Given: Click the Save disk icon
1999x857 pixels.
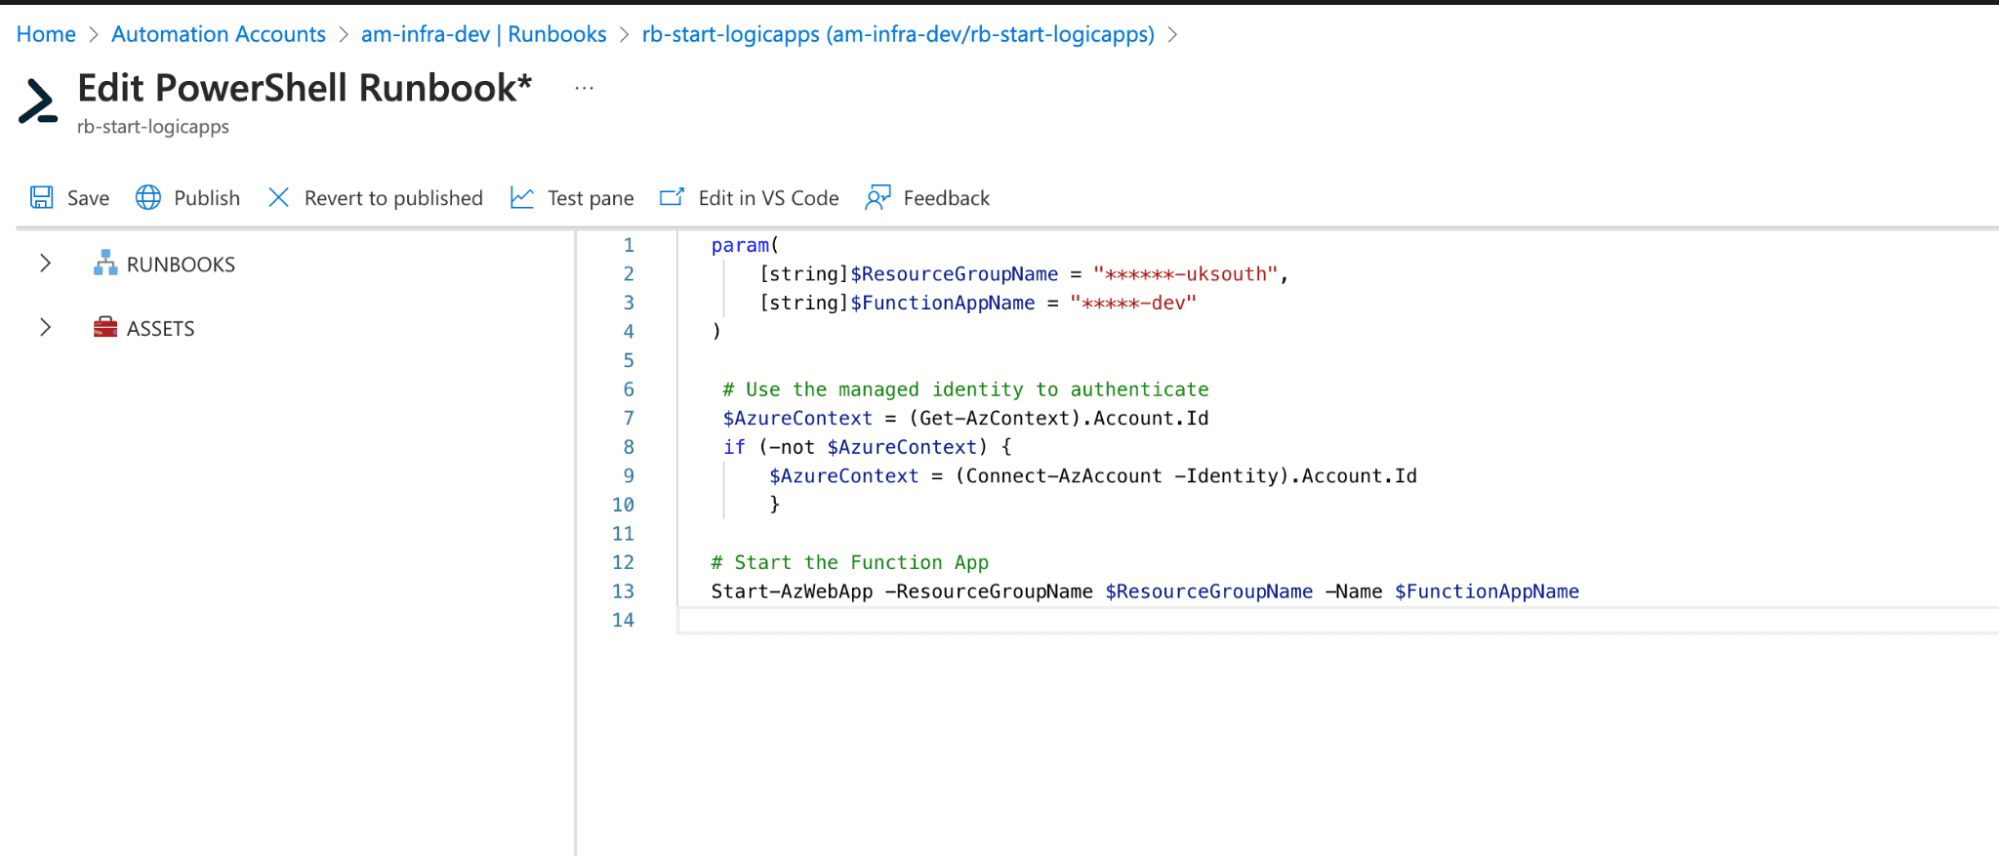Looking at the screenshot, I should pyautogui.click(x=41, y=197).
